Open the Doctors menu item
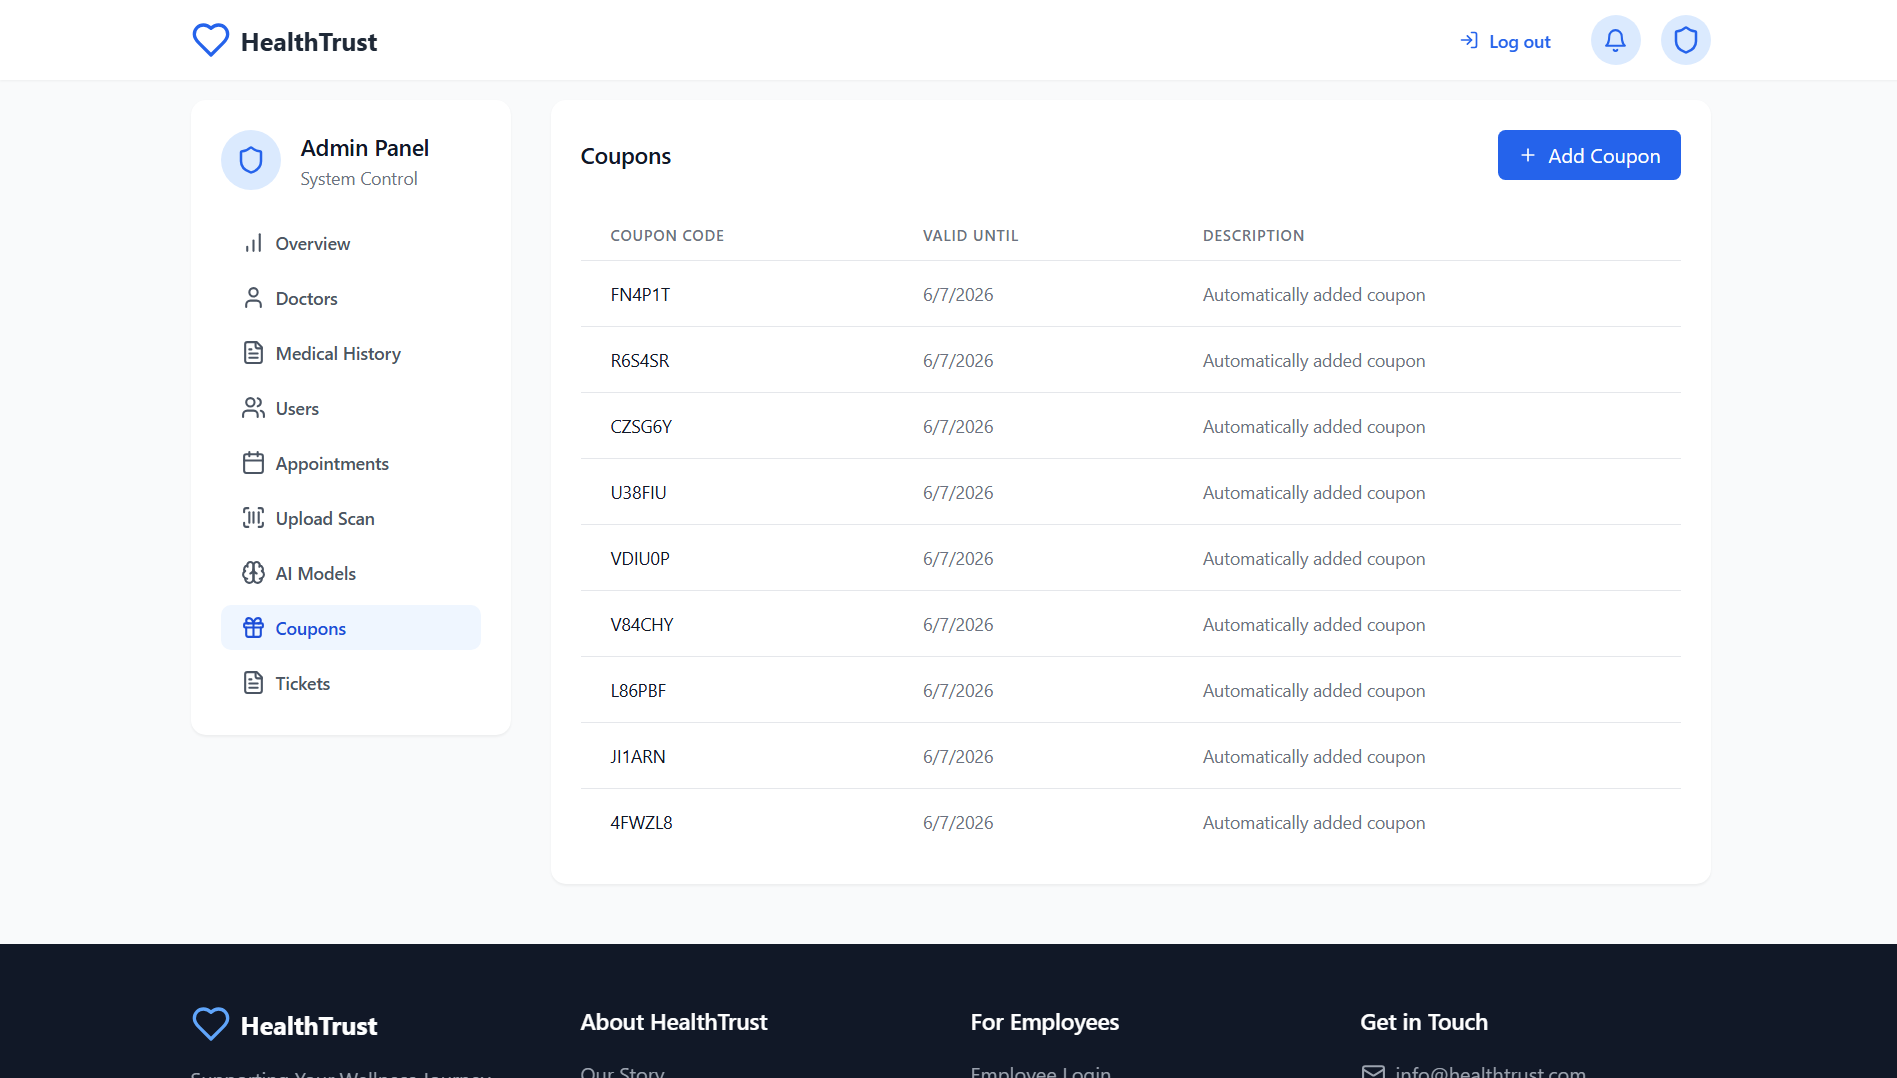The height and width of the screenshot is (1078, 1897). pos(351,298)
